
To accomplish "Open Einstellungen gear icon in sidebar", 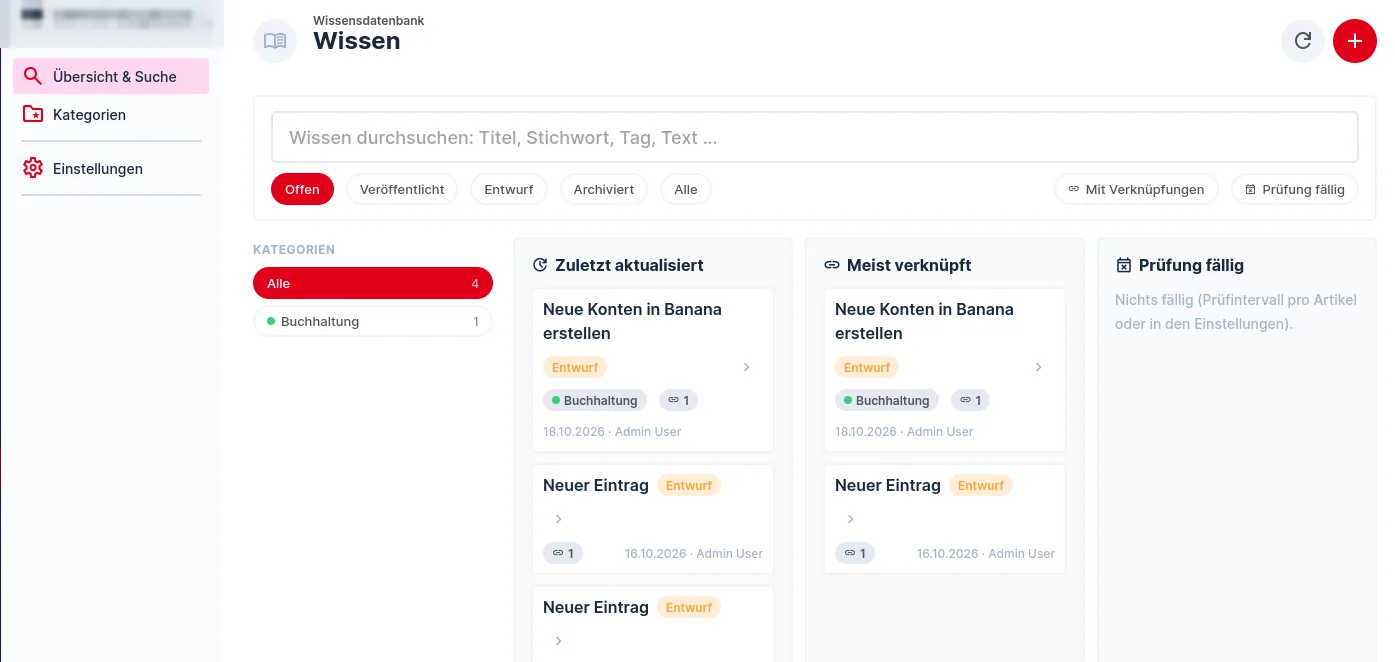I will coord(33,168).
